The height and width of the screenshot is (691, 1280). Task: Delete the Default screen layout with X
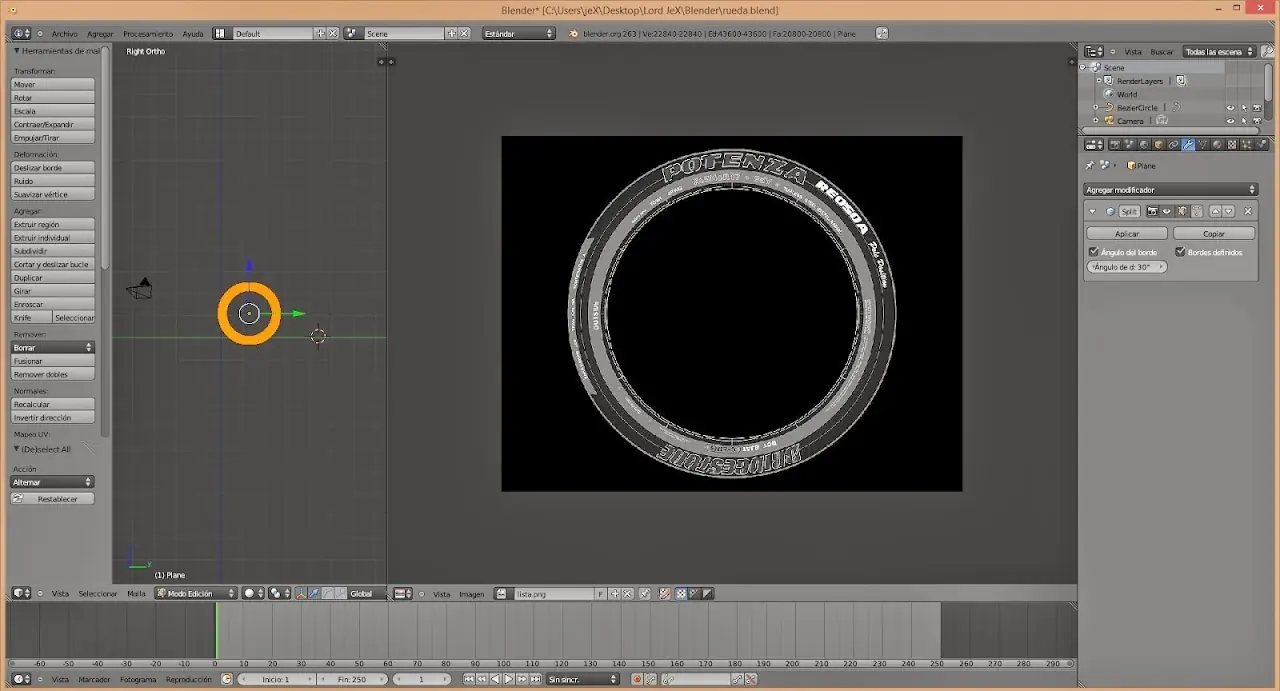pos(333,33)
